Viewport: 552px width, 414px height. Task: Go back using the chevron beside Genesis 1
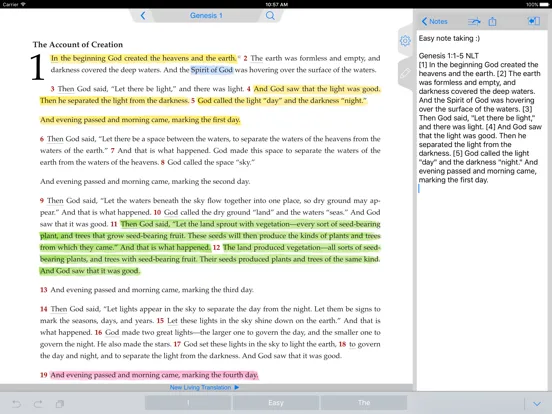click(x=143, y=15)
